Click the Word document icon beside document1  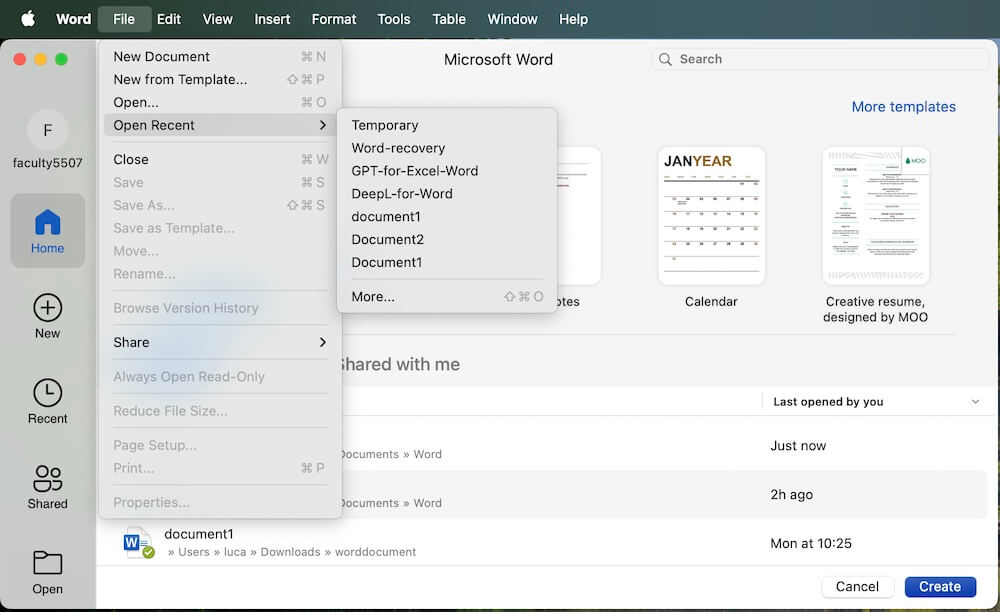[x=137, y=541]
